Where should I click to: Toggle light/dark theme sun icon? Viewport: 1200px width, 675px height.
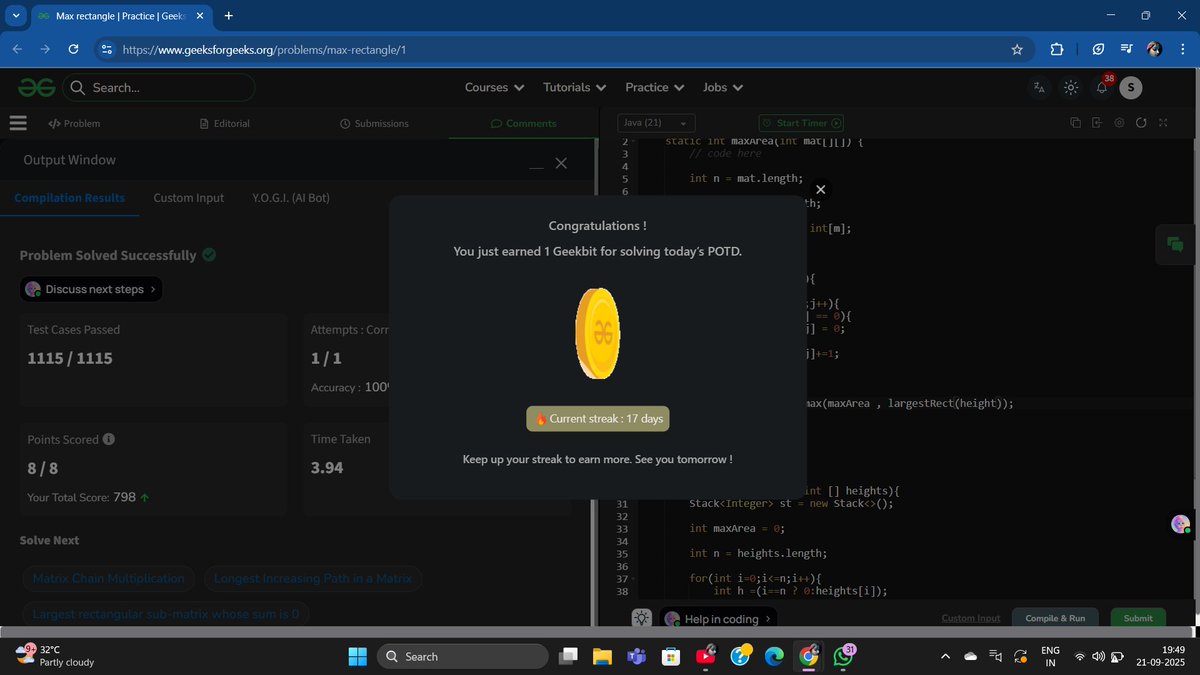click(x=1071, y=88)
